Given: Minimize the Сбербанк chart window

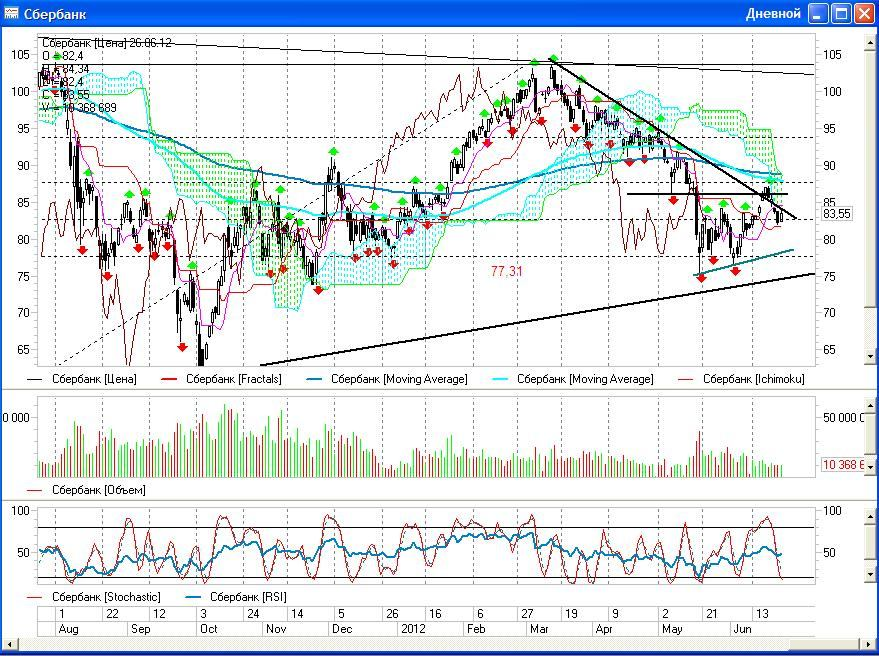Looking at the screenshot, I should [x=819, y=13].
